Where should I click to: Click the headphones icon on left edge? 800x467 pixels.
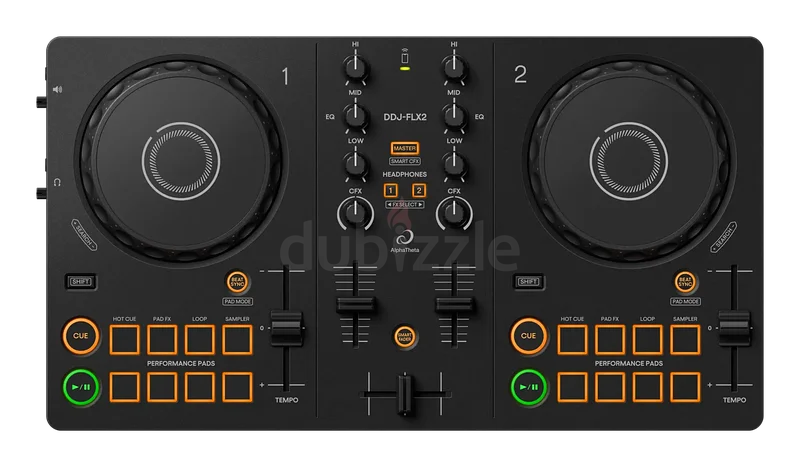point(57,182)
